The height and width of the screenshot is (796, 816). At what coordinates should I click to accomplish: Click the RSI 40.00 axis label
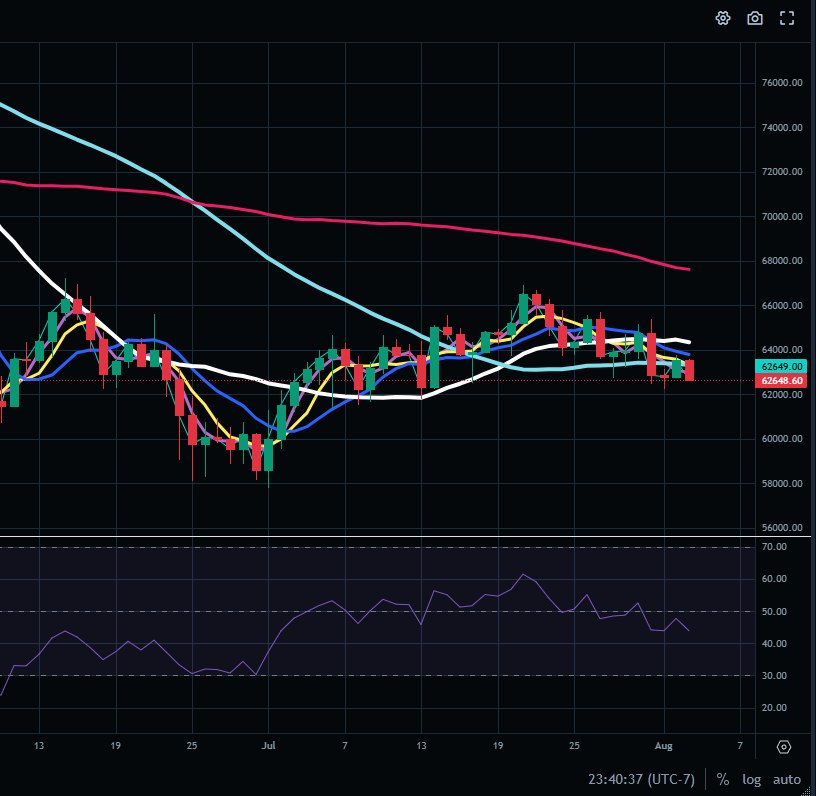(x=774, y=644)
